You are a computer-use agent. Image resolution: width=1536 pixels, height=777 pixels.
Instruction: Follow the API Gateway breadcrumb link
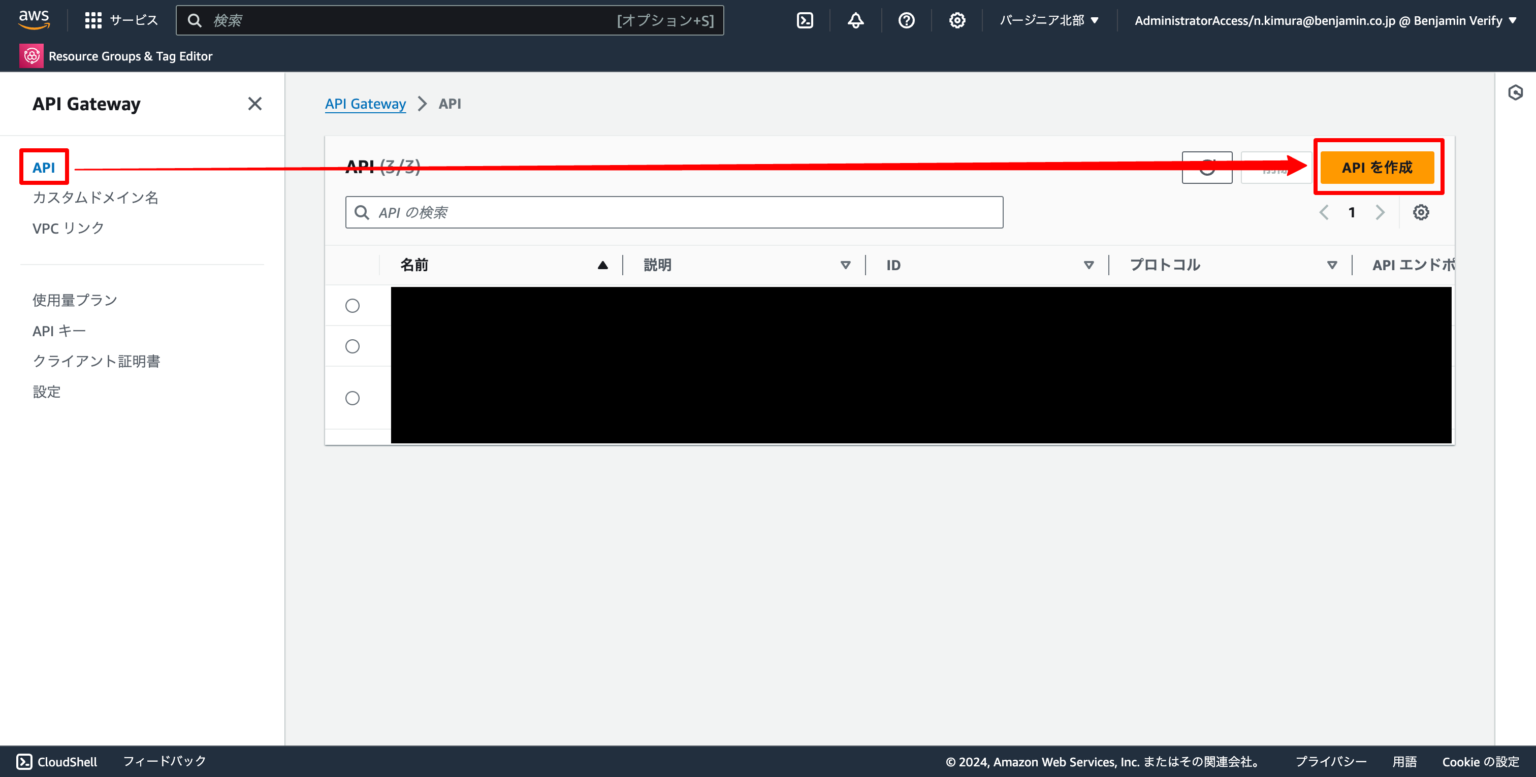[x=366, y=103]
